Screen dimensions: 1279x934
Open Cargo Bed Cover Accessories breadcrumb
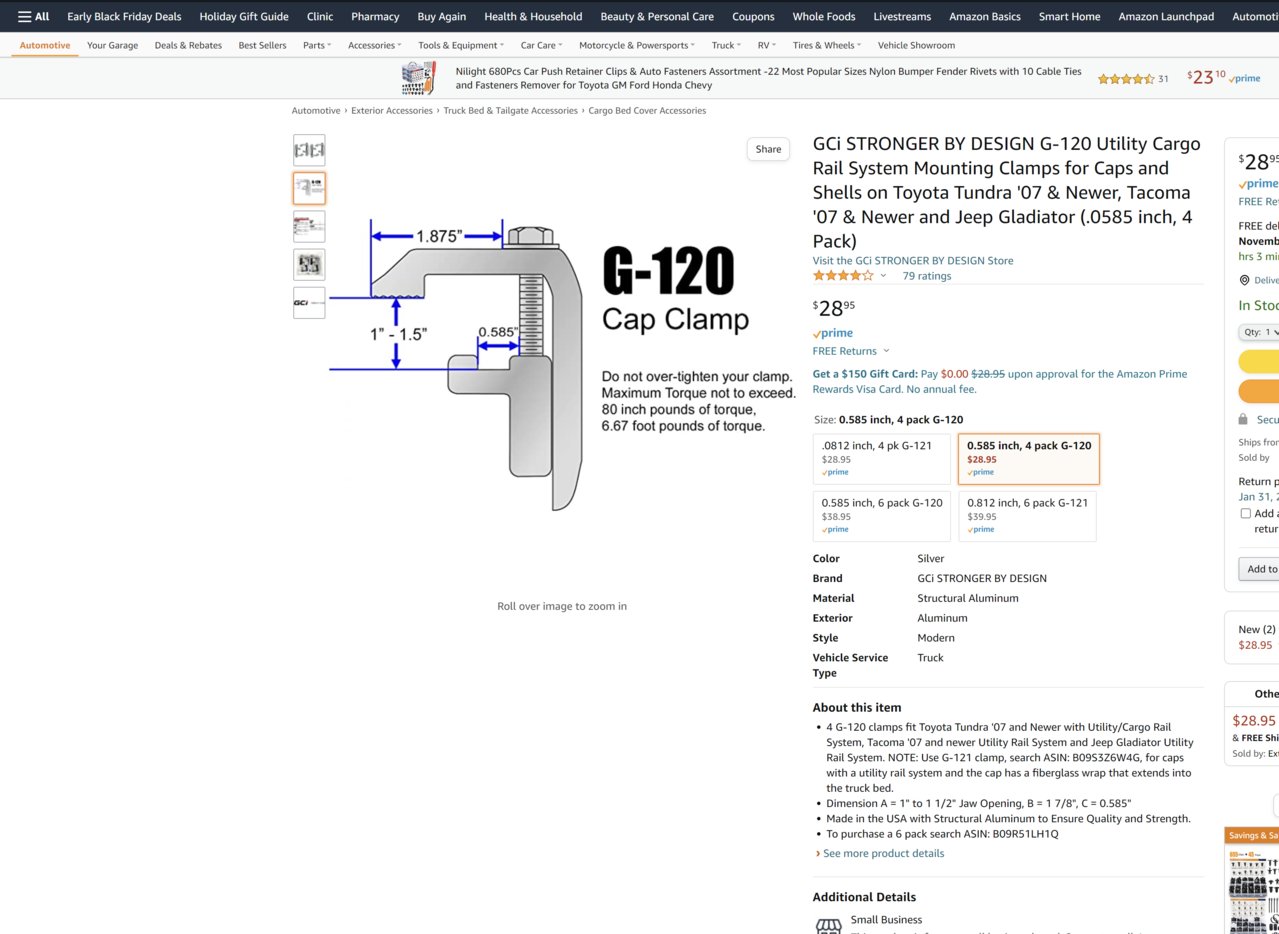coord(647,111)
